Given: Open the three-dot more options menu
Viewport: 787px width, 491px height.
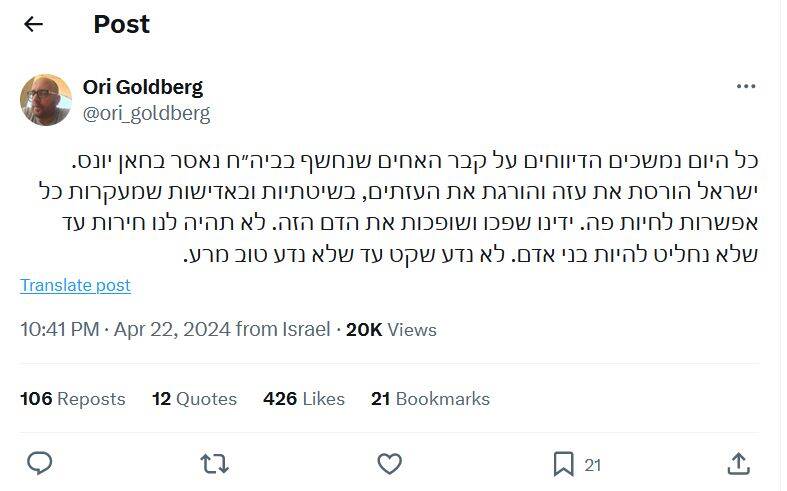Looking at the screenshot, I should pyautogui.click(x=746, y=87).
